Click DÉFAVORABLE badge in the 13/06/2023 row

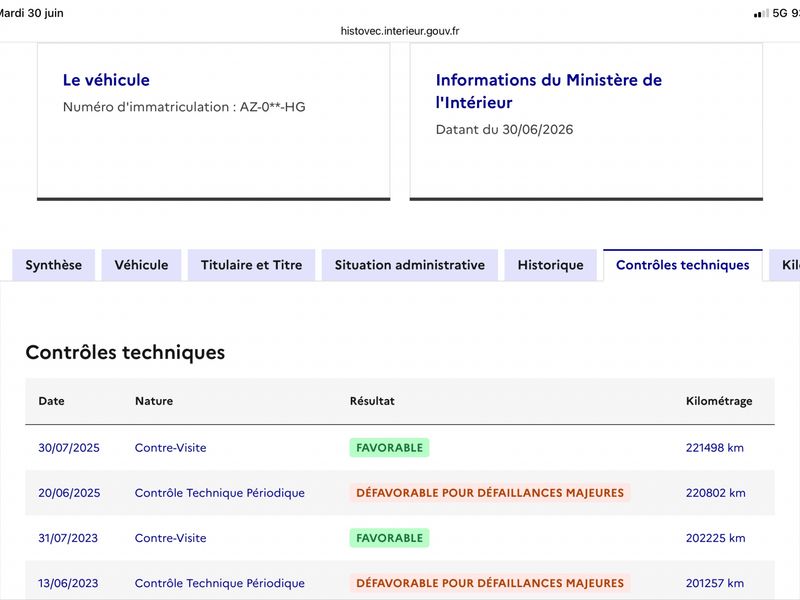click(x=490, y=583)
